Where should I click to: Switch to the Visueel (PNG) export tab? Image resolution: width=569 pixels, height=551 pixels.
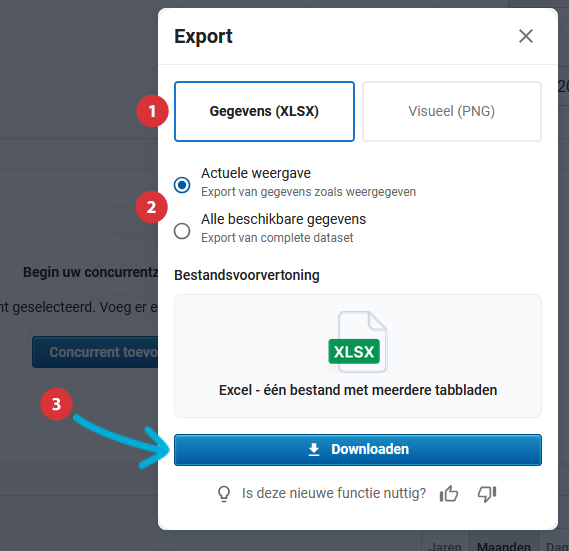[451, 111]
